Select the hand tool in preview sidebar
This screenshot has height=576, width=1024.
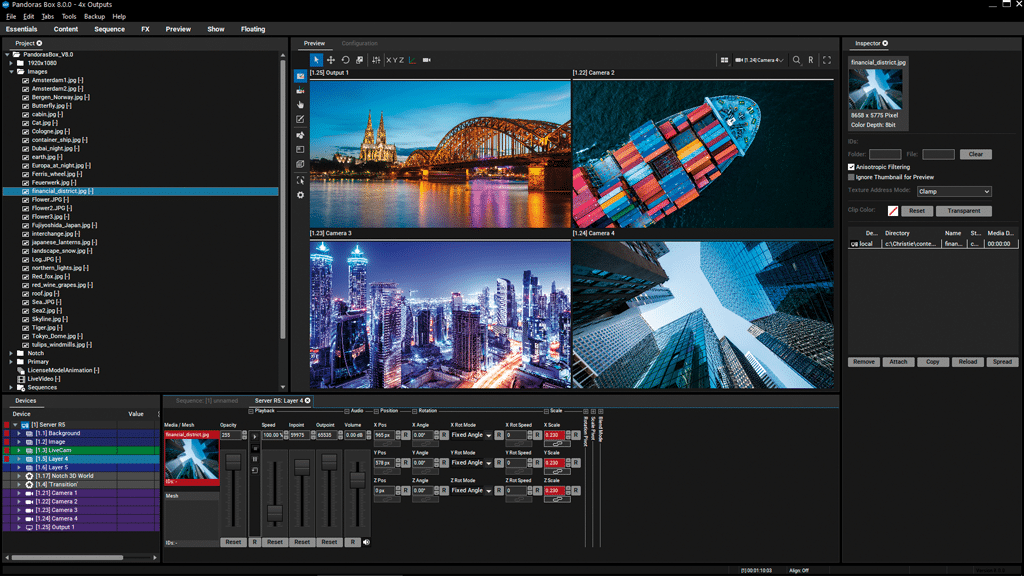click(300, 105)
